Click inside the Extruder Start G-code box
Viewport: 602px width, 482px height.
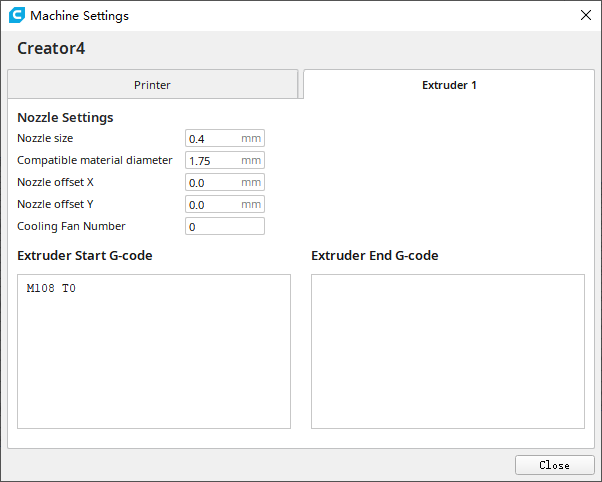tap(154, 351)
